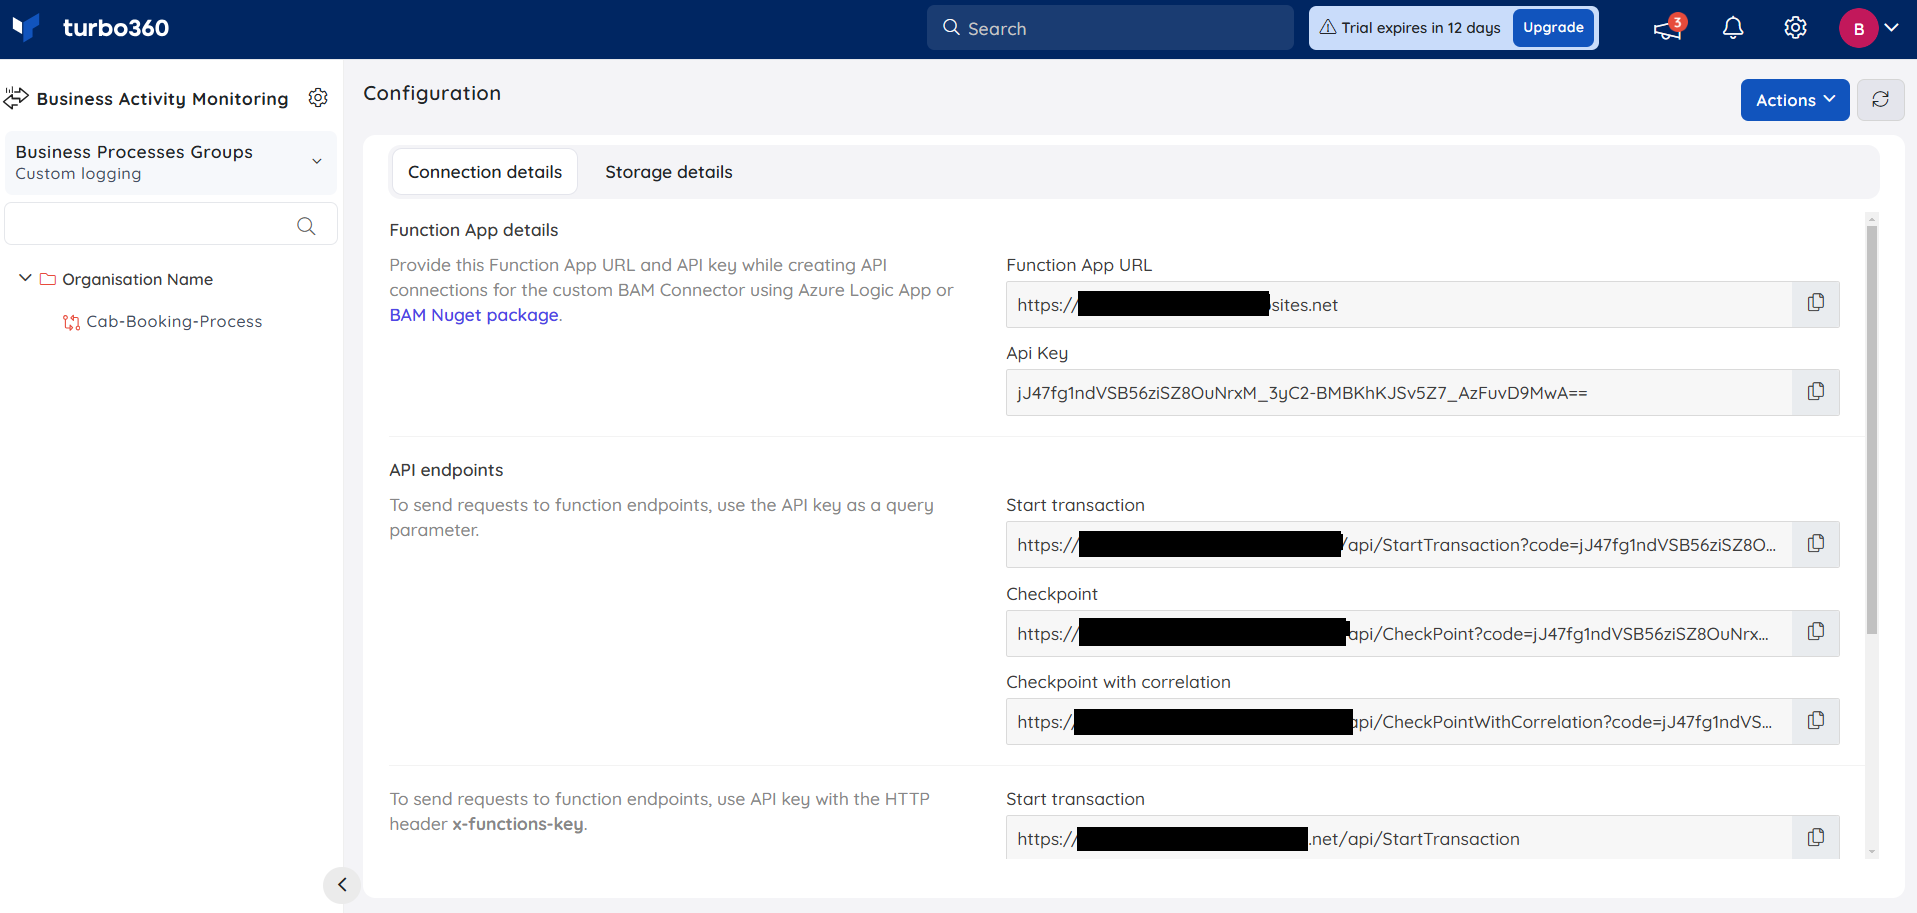Viewport: 1917px width, 913px height.
Task: Open the Actions dropdown
Action: [x=1795, y=100]
